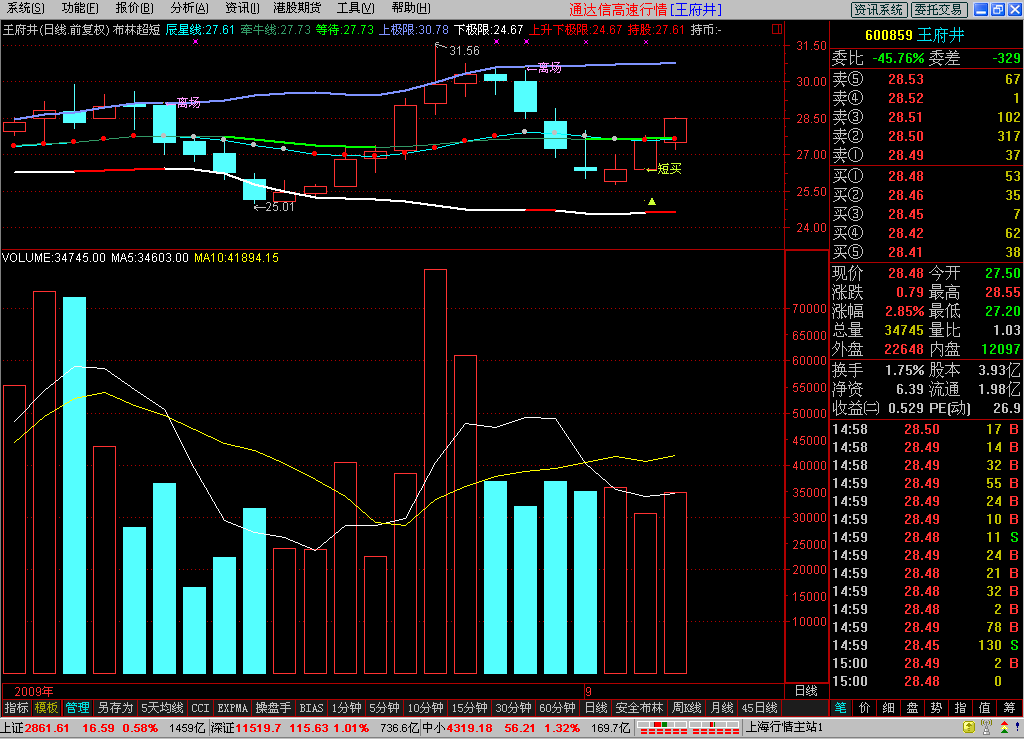Switch to 1分钟 period

346,708
